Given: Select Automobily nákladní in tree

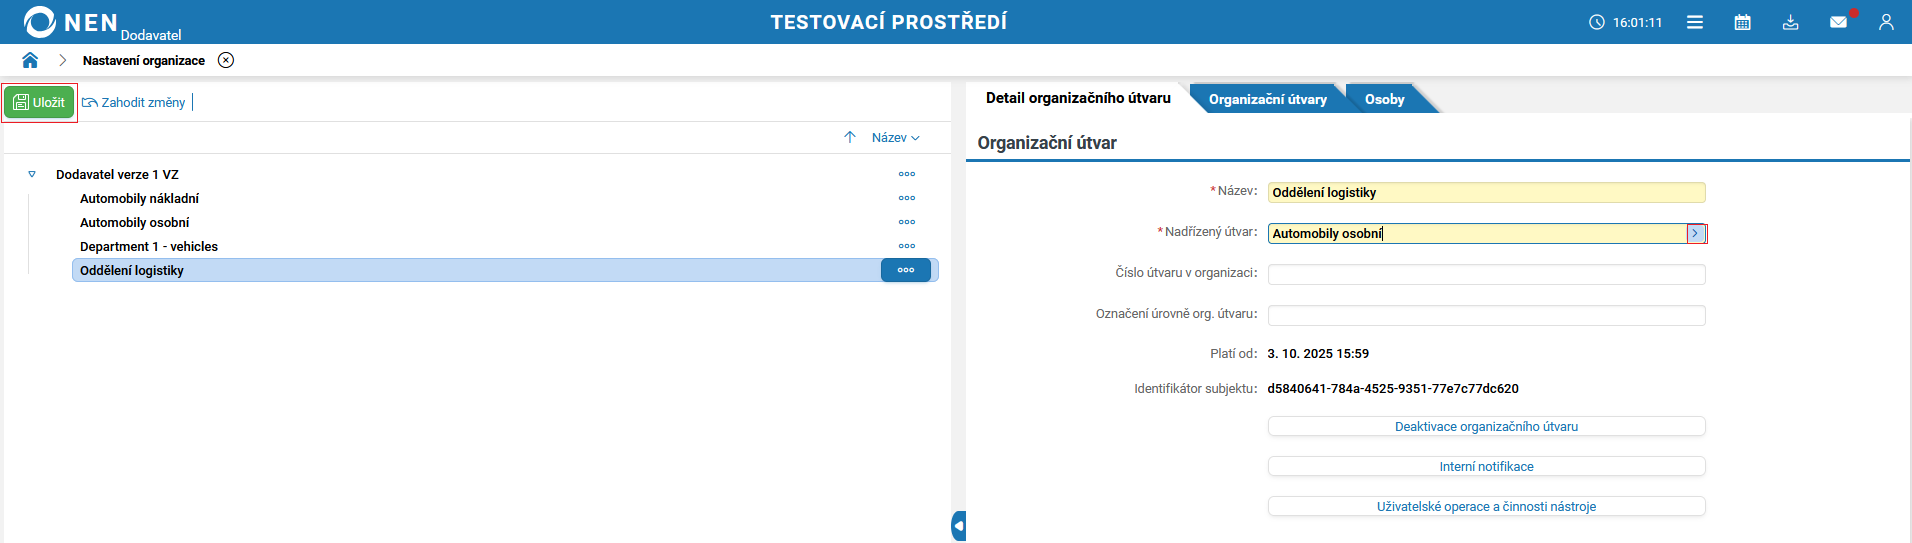Looking at the screenshot, I should click(139, 198).
